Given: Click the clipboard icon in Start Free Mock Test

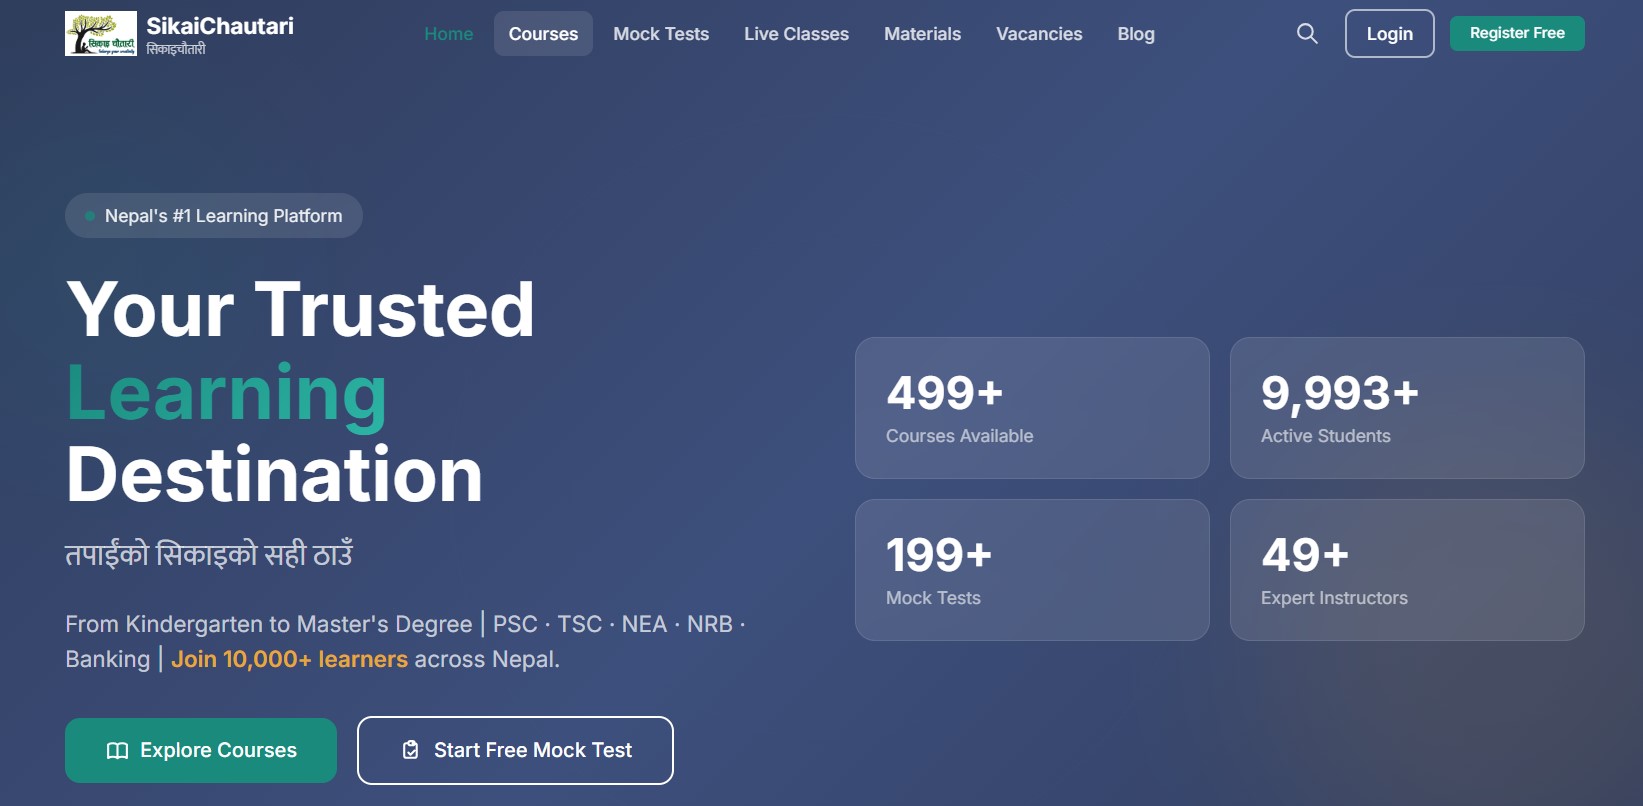Looking at the screenshot, I should pos(410,750).
